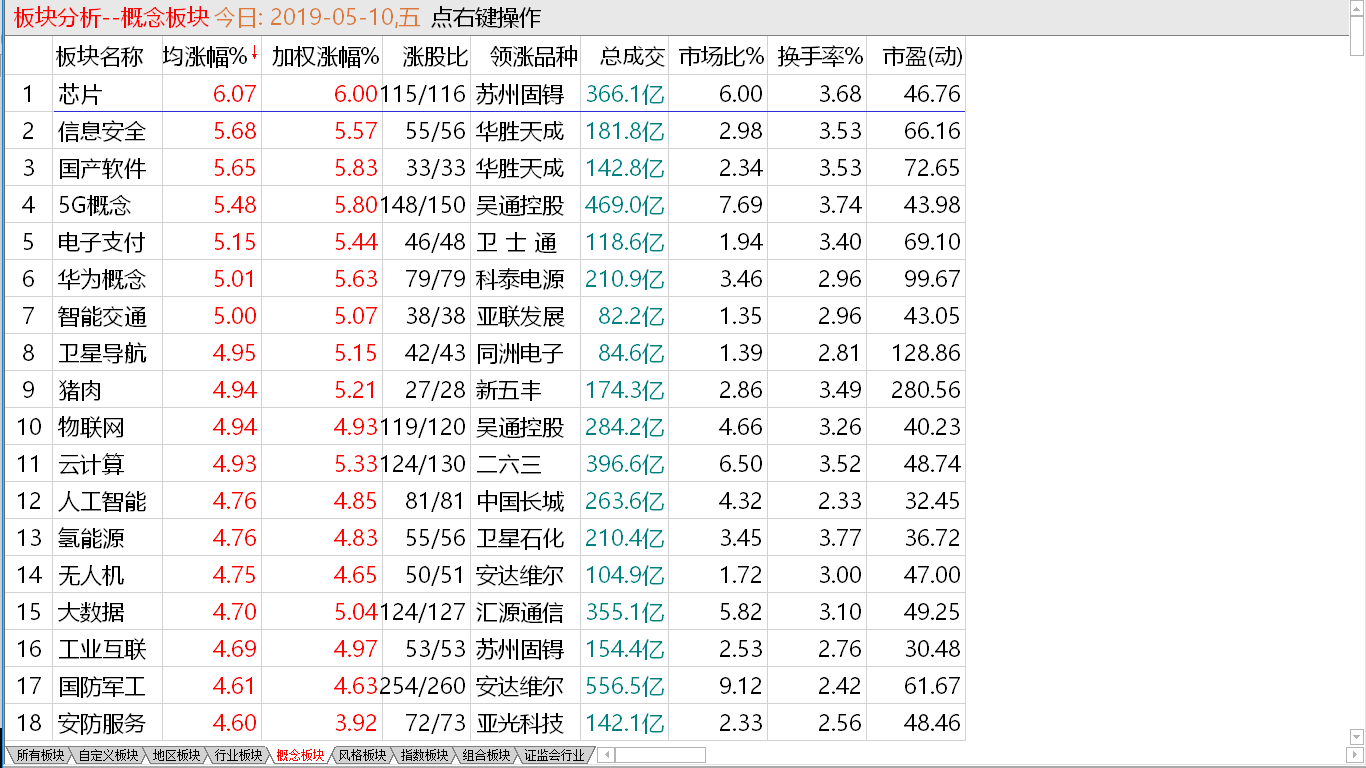Click the 领涨品种 column header
Image resolution: width=1366 pixels, height=768 pixels.
pos(534,57)
